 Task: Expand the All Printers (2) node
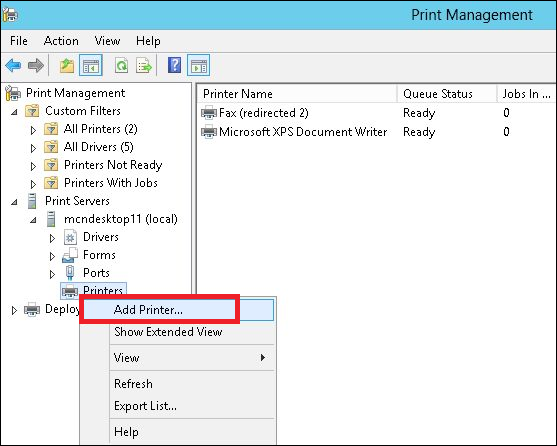33,130
